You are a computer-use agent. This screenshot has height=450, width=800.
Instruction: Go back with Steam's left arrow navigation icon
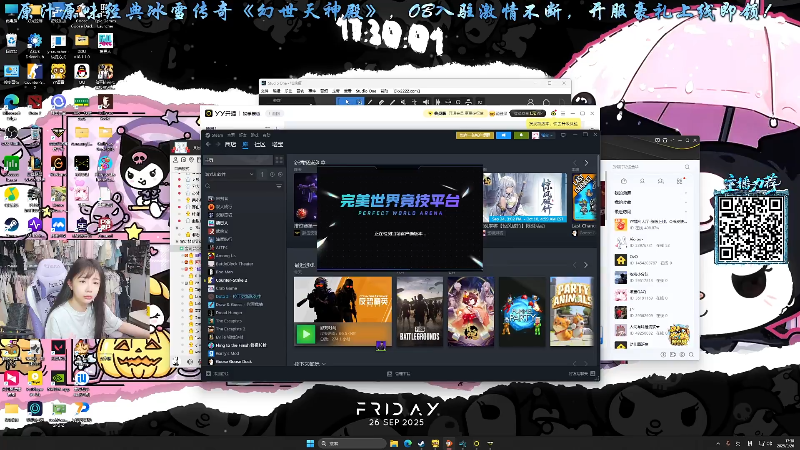(x=208, y=145)
